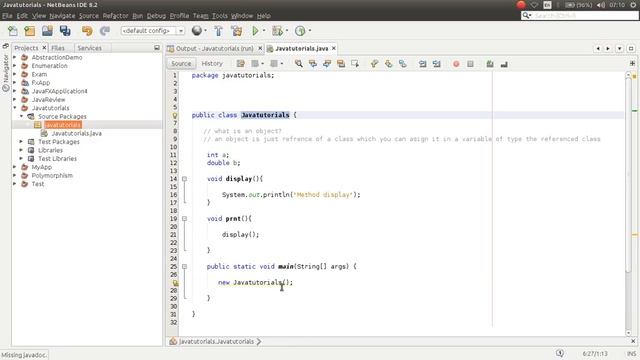Click the Open Project toolbar icon
640x360 pixels.
[47, 31]
